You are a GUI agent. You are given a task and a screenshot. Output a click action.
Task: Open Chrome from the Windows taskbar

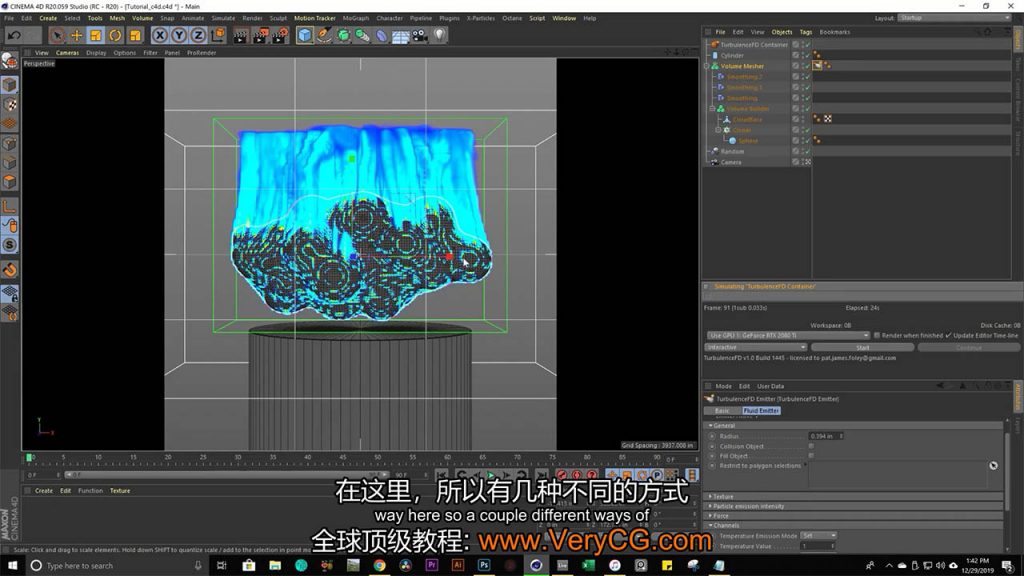[x=379, y=566]
